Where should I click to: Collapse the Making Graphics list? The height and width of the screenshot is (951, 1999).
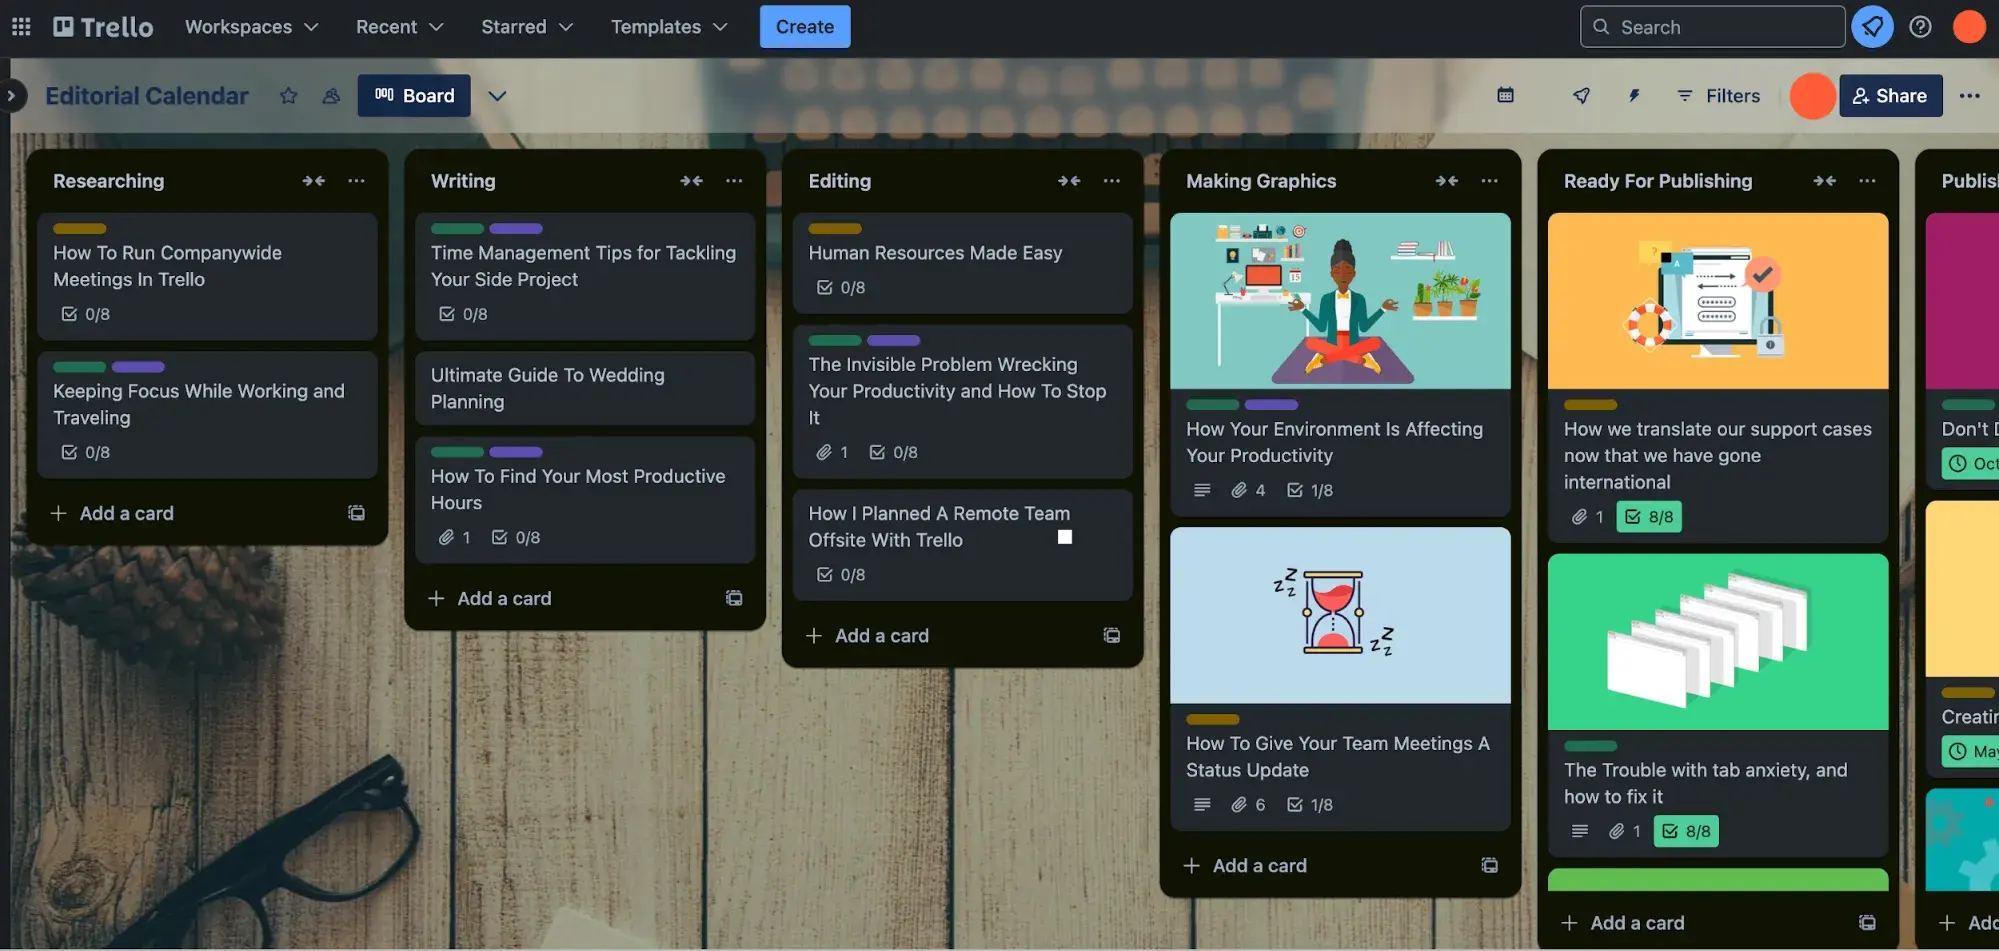tap(1447, 181)
